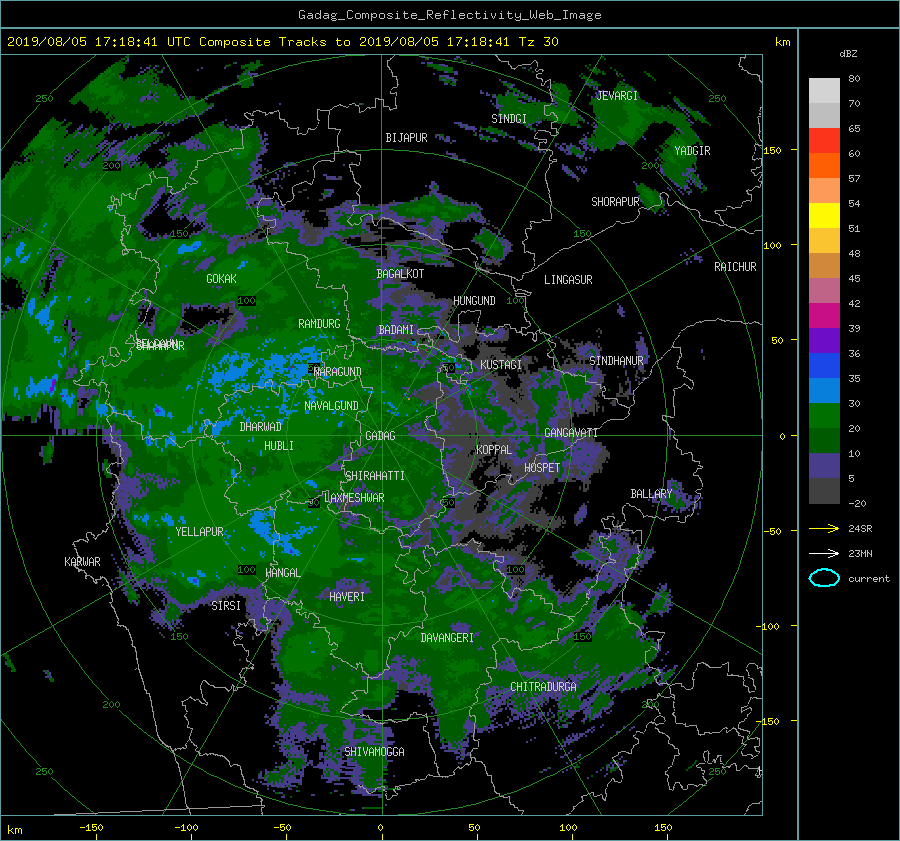The width and height of the screenshot is (900, 841).
Task: Choose the dark gray -20 dBZ swatch
Action: pos(824,491)
